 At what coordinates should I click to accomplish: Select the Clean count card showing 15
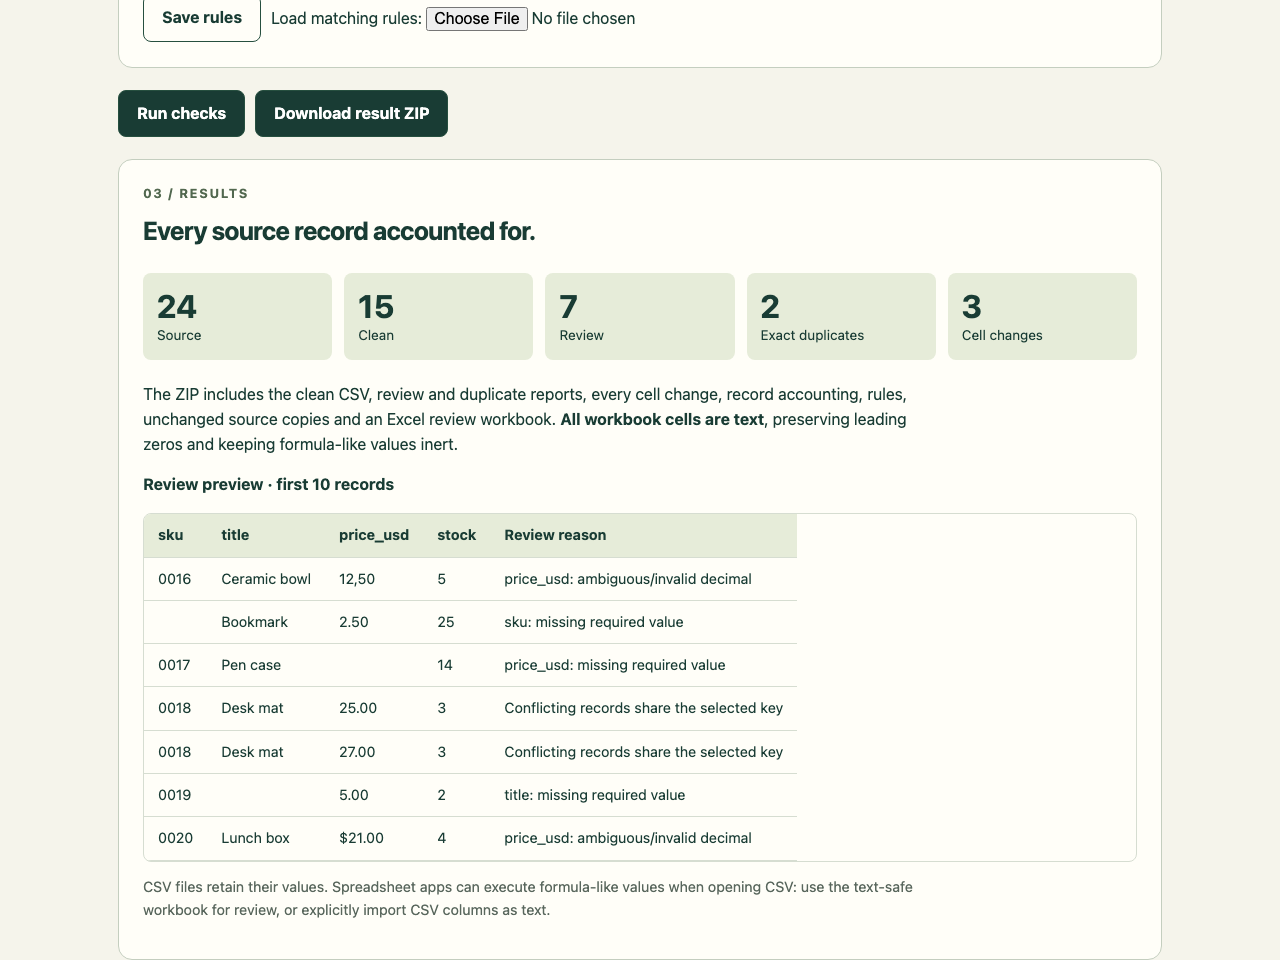click(x=438, y=317)
